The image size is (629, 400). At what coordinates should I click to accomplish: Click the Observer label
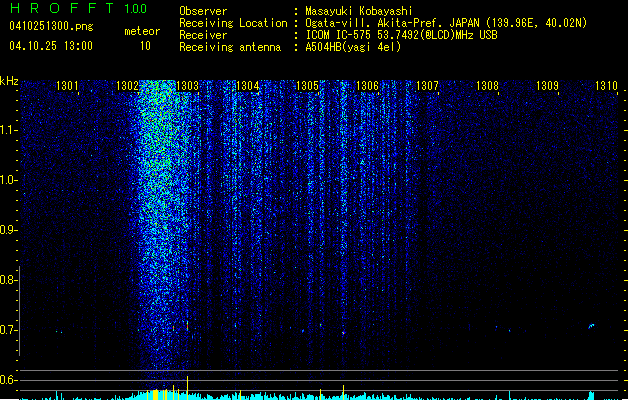[x=203, y=11]
